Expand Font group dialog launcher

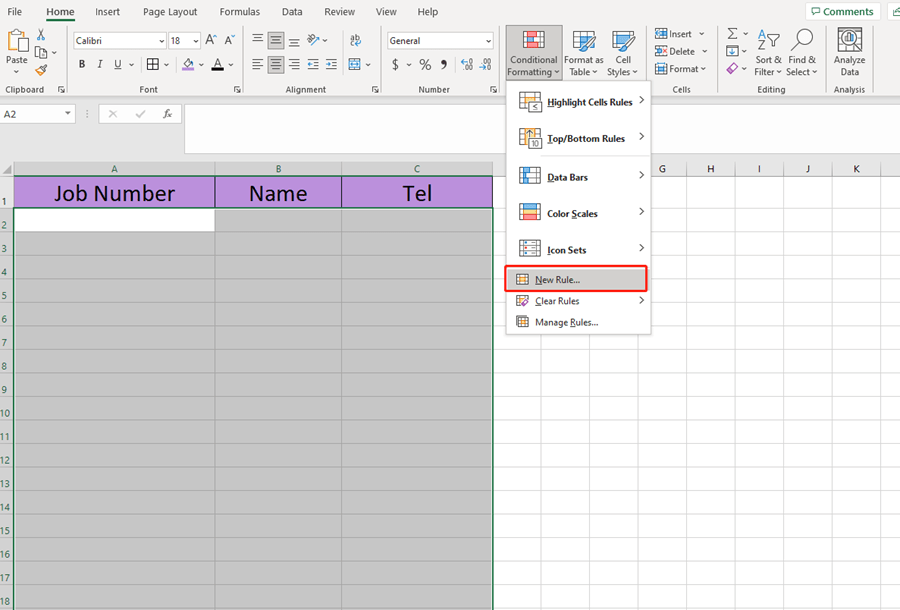point(237,90)
